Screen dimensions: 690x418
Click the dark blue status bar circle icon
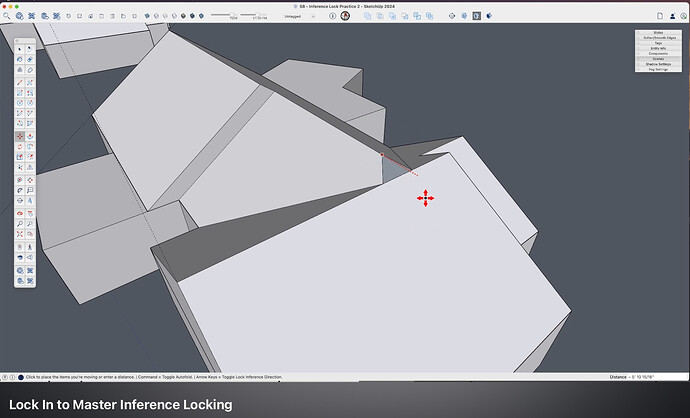[x=21, y=377]
